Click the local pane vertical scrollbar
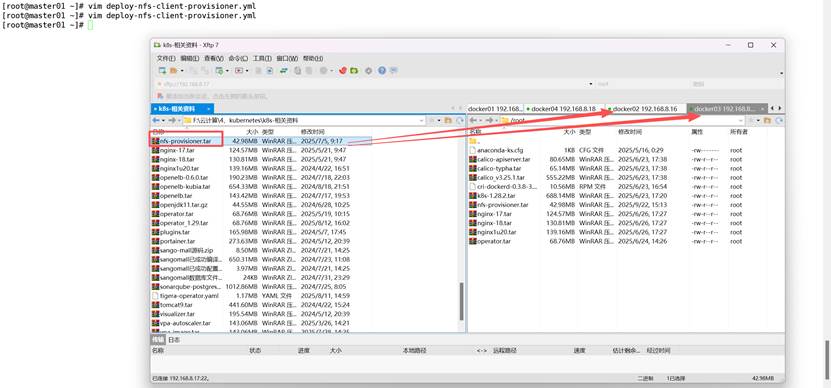The image size is (831, 388). coord(462,302)
